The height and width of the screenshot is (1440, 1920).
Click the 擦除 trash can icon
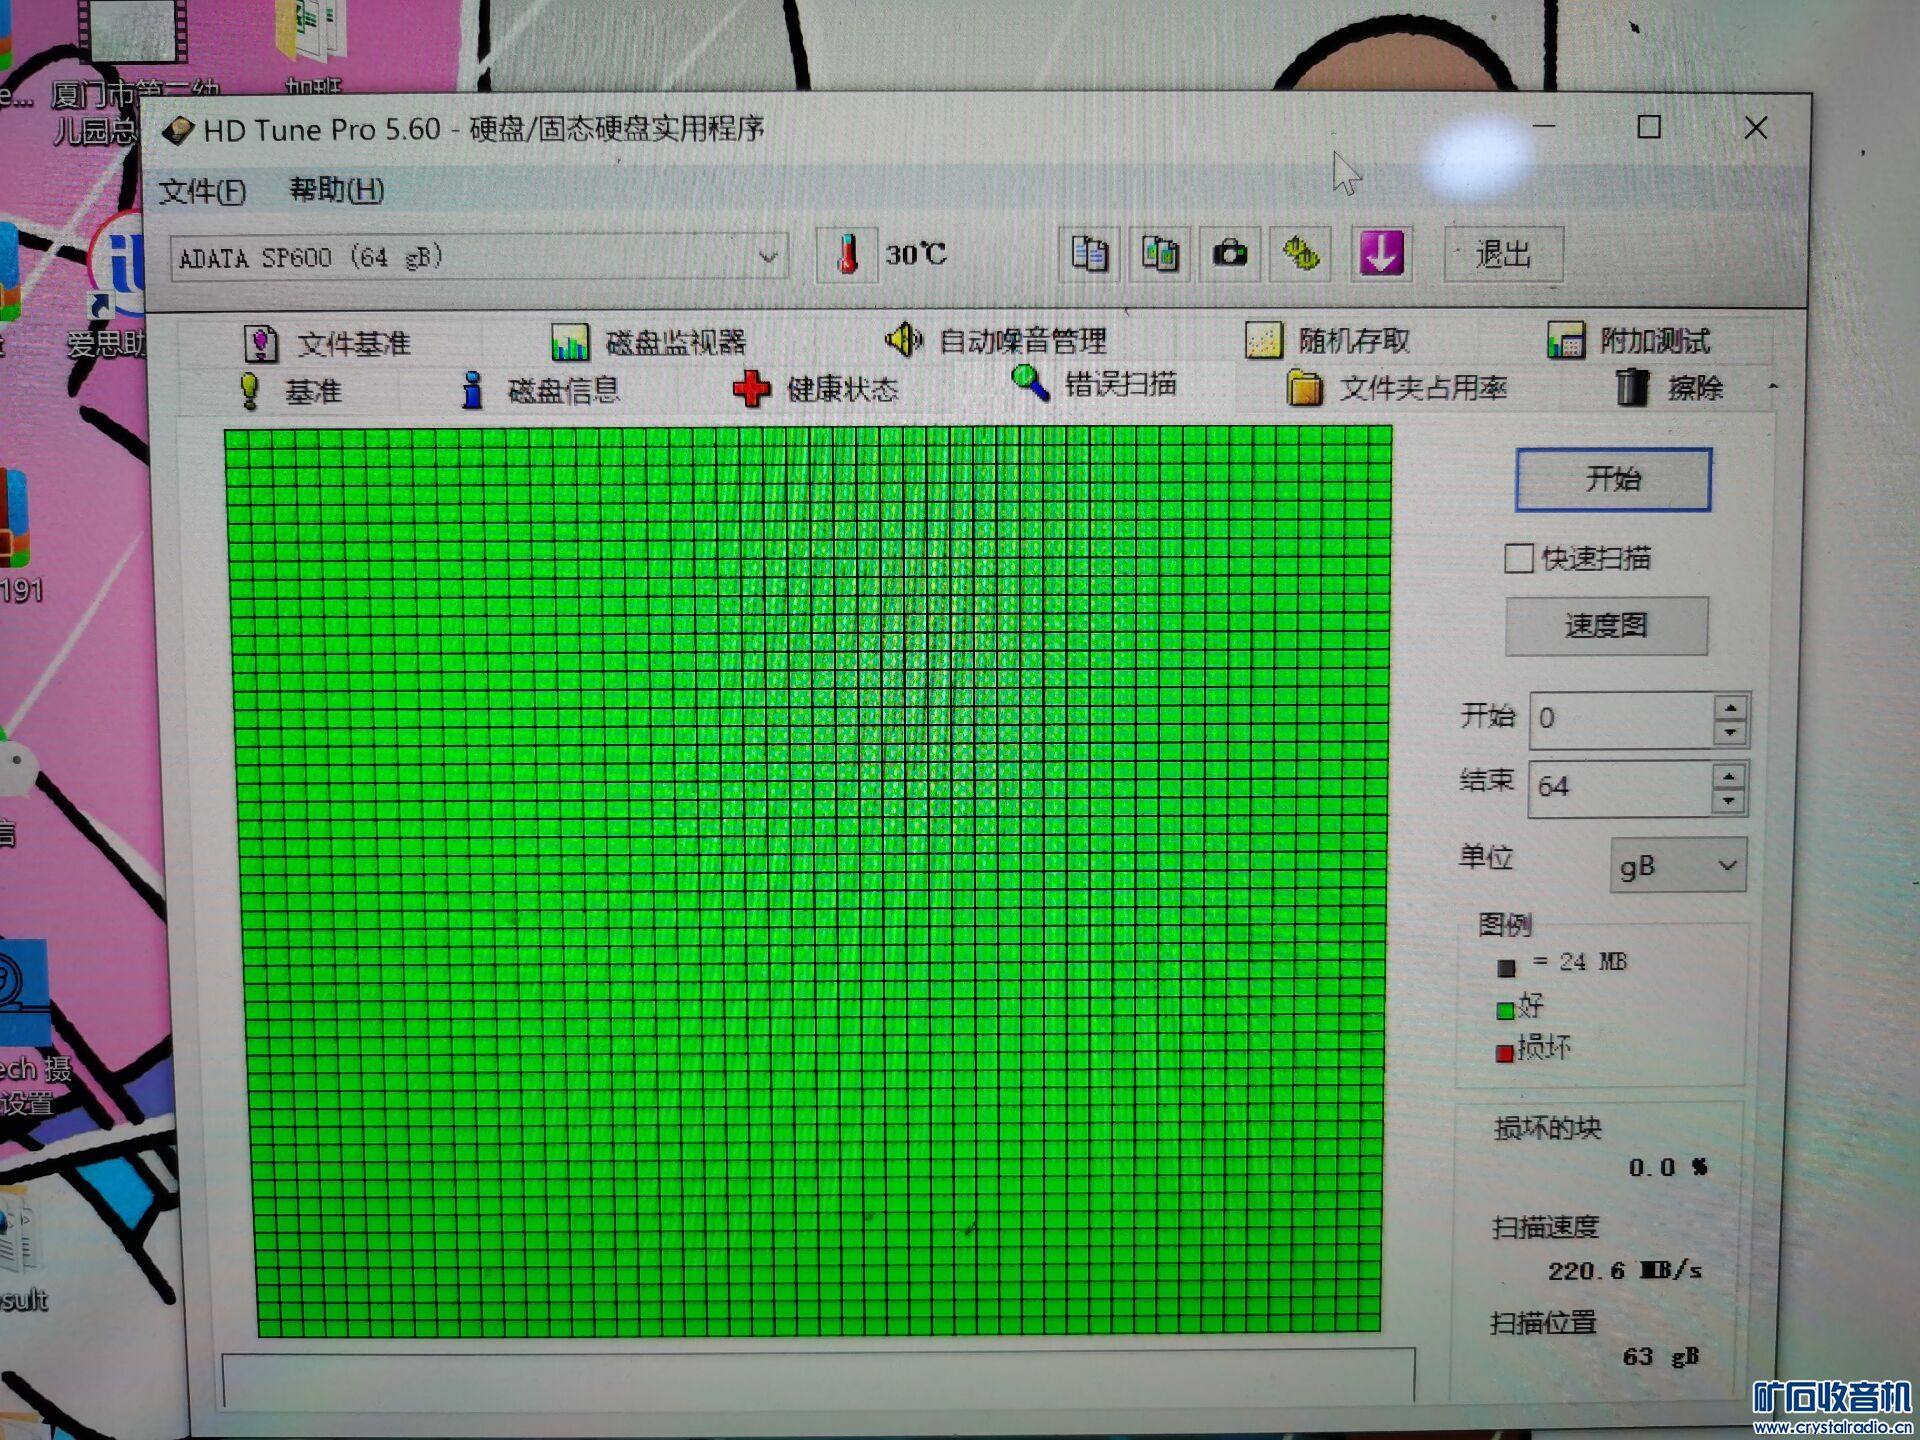1632,386
